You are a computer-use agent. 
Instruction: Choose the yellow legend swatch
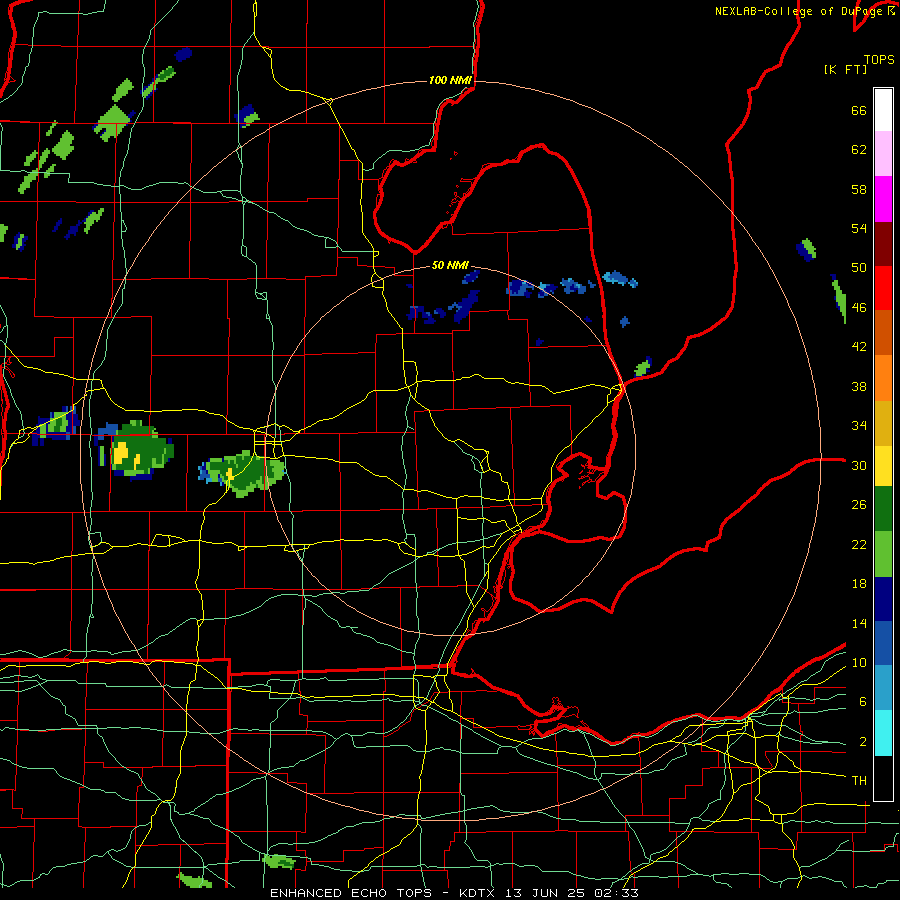[x=883, y=466]
